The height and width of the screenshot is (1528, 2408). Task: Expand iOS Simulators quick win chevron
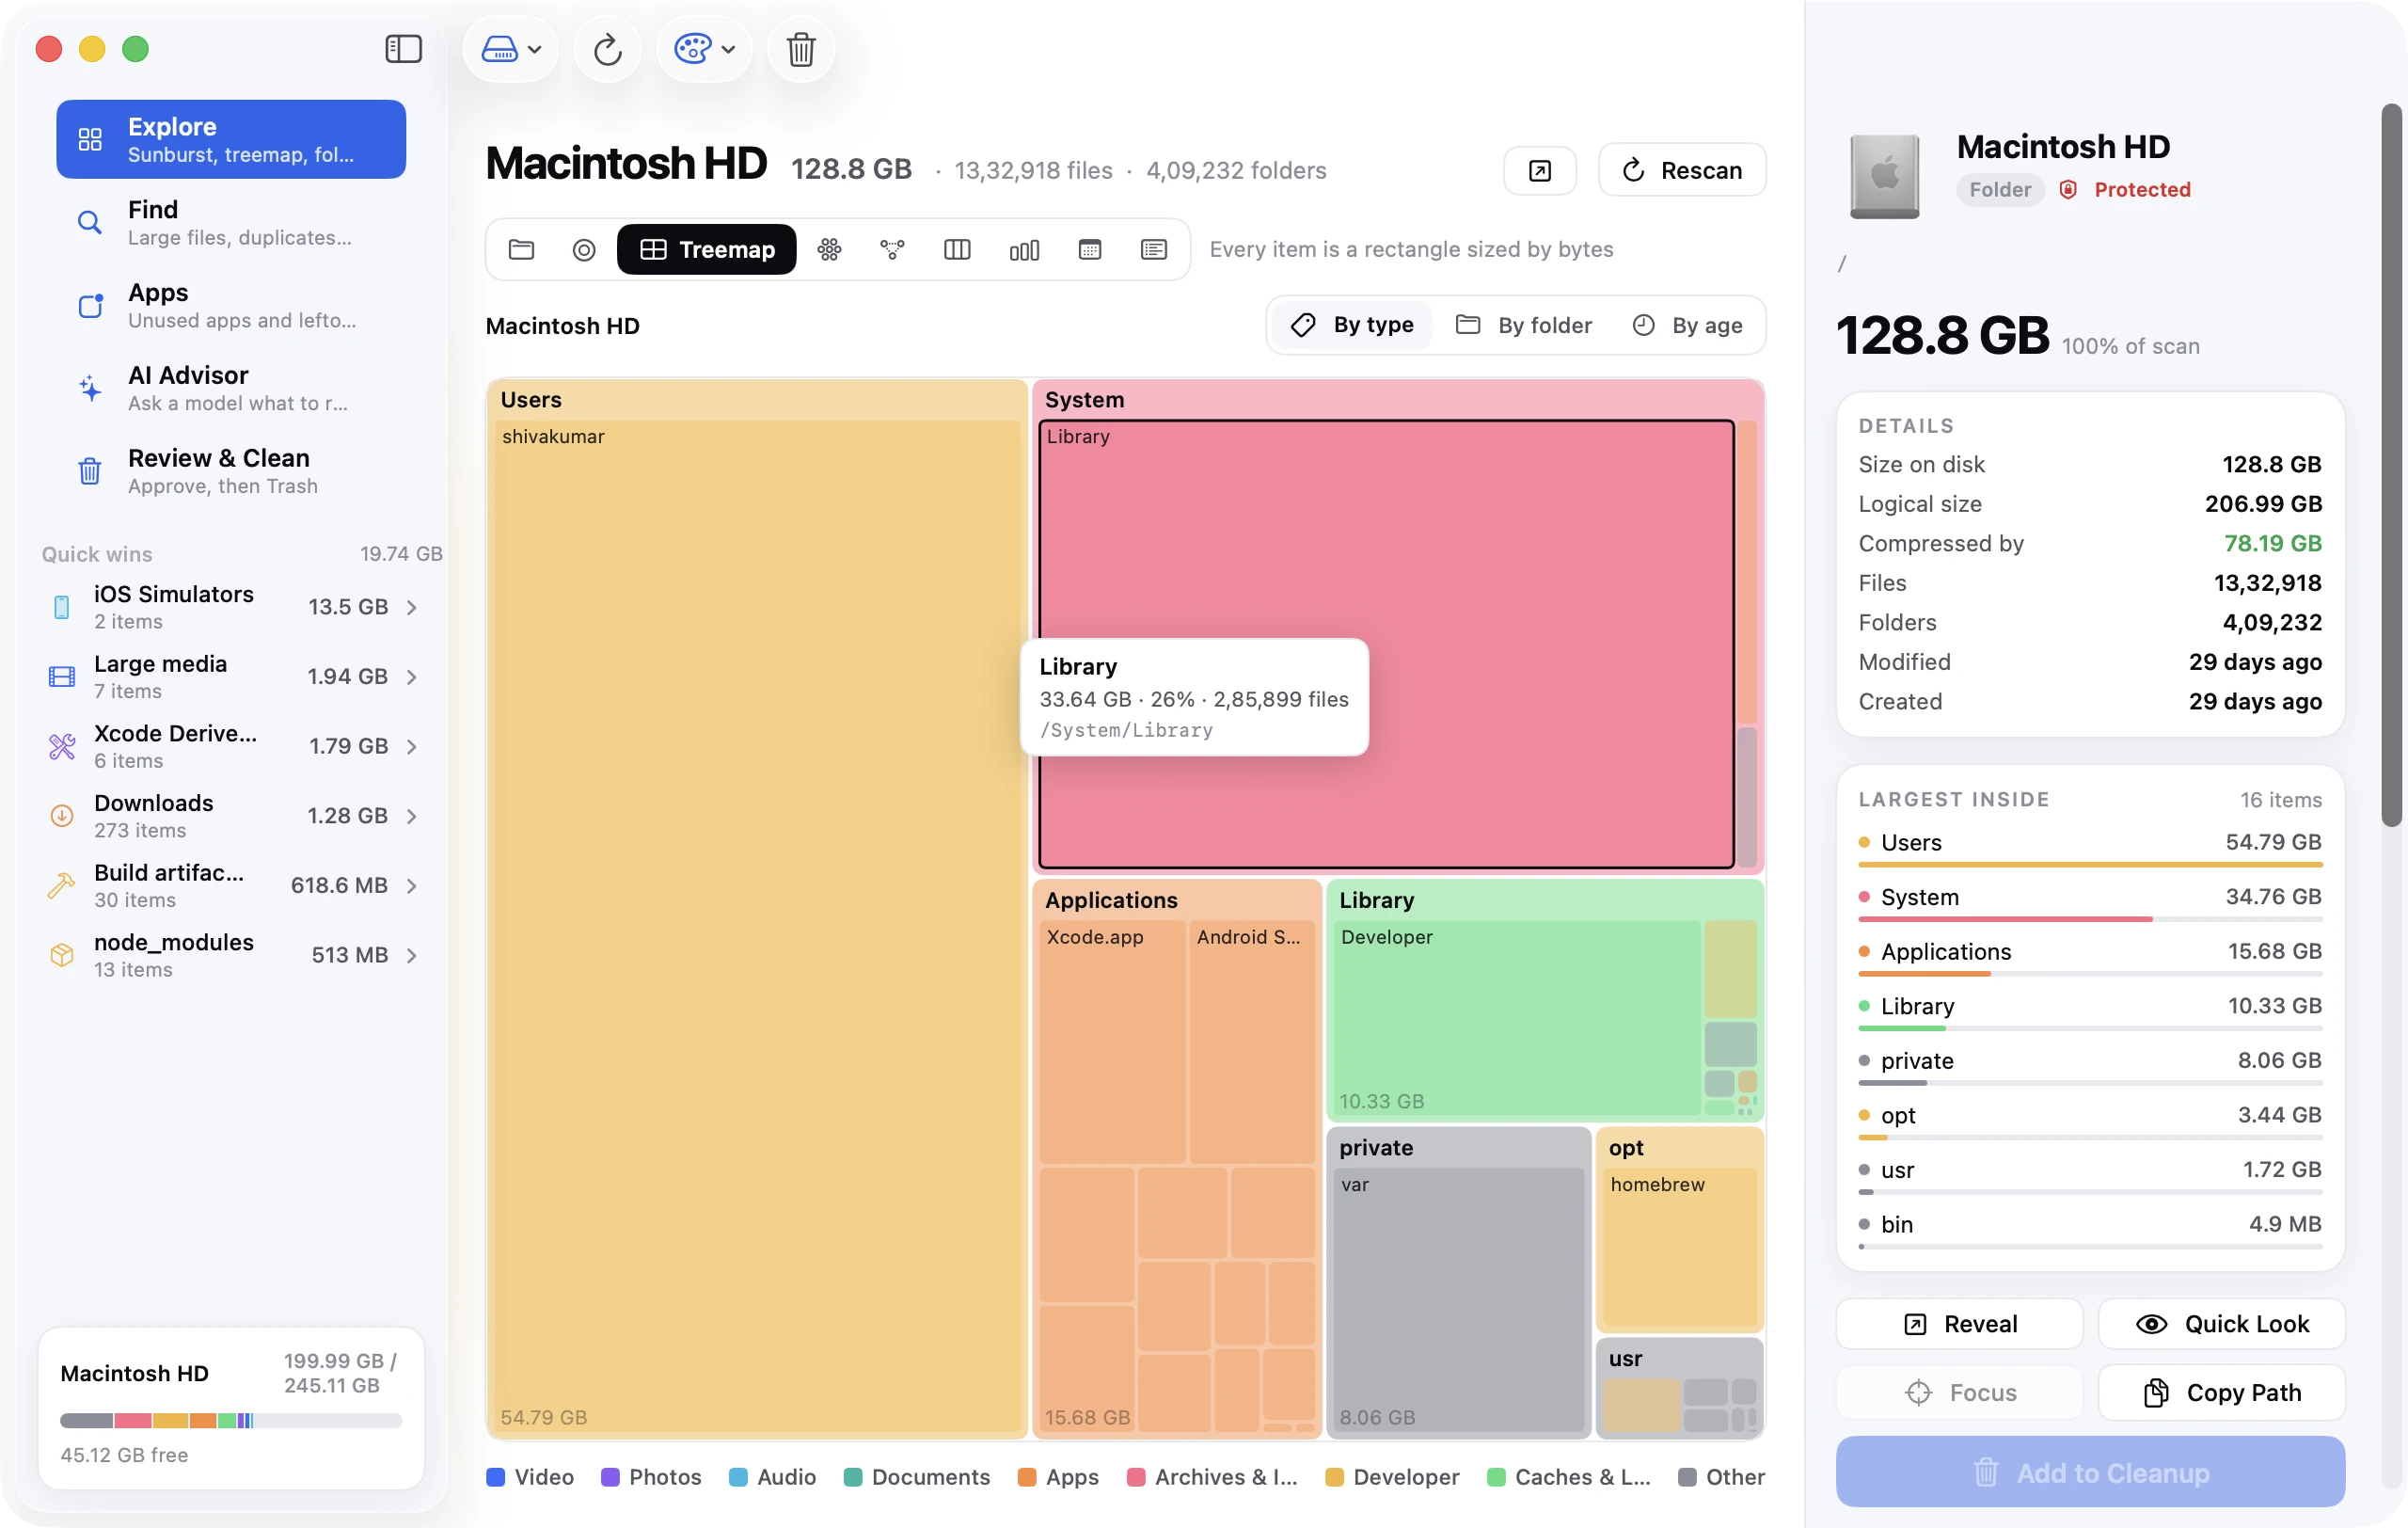(x=412, y=607)
